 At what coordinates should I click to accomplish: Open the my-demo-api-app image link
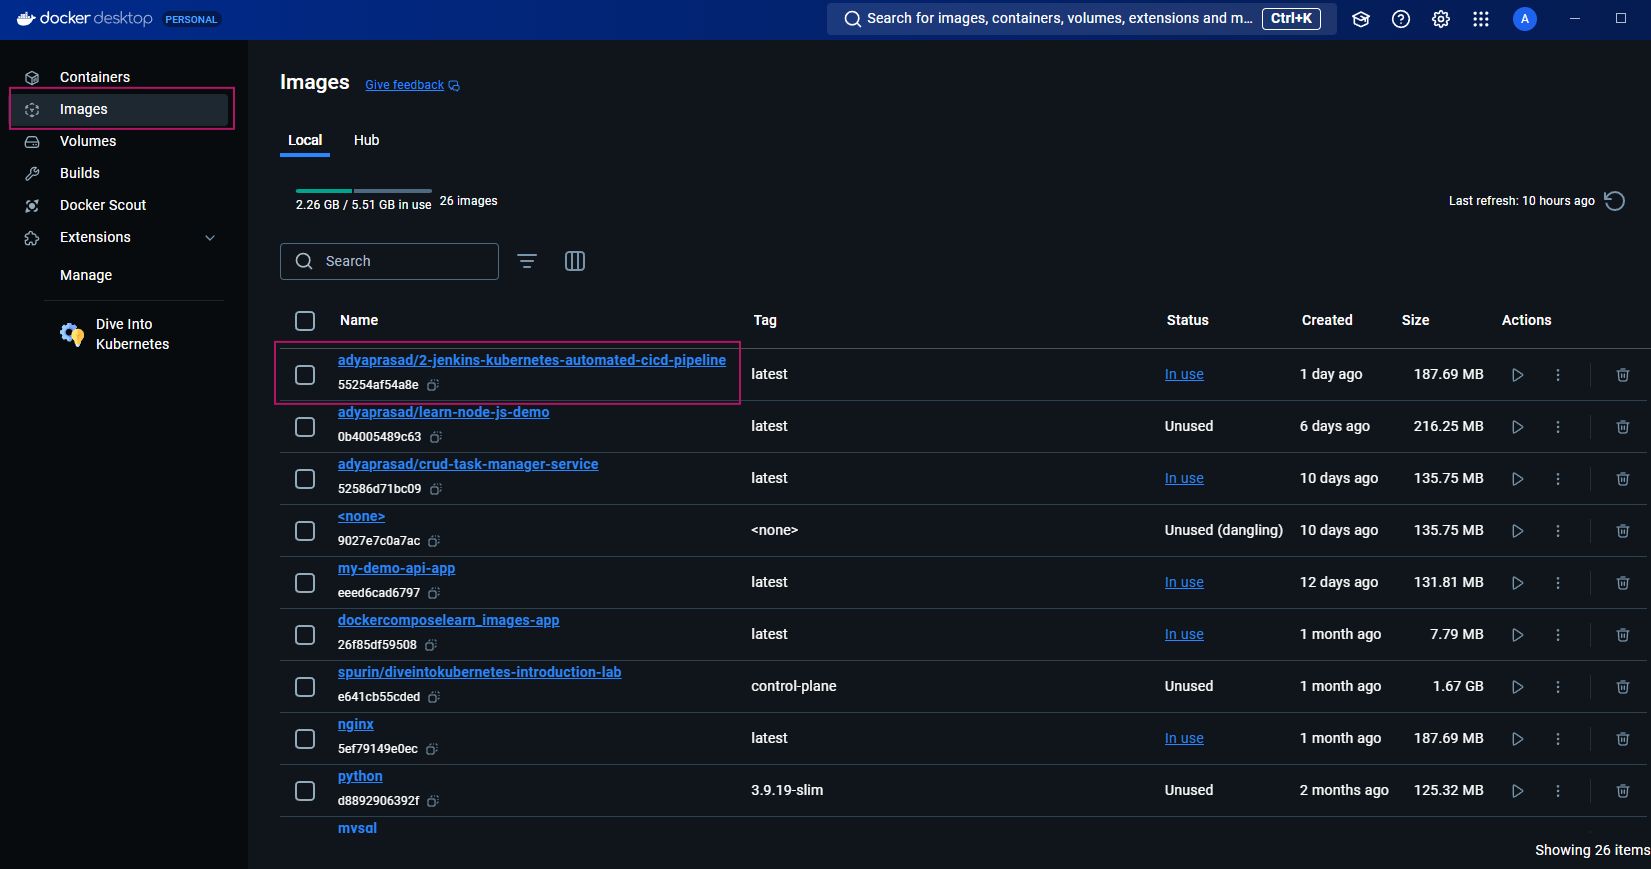click(x=396, y=568)
